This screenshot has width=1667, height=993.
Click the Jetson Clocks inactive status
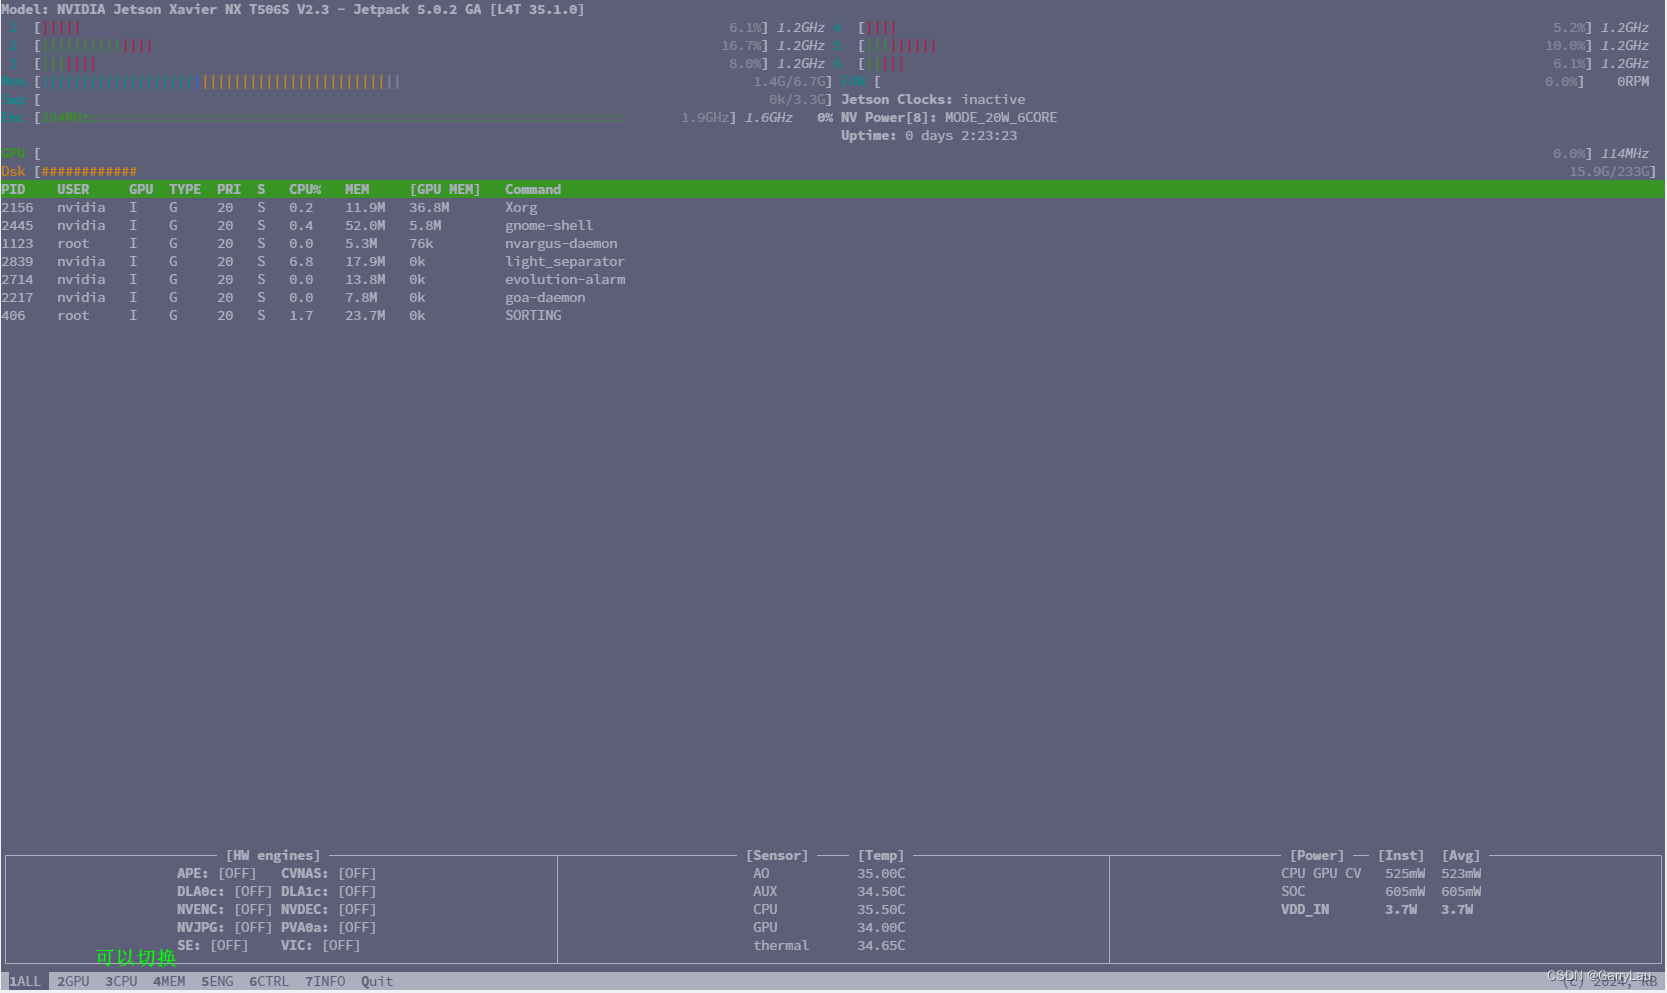[x=933, y=99]
